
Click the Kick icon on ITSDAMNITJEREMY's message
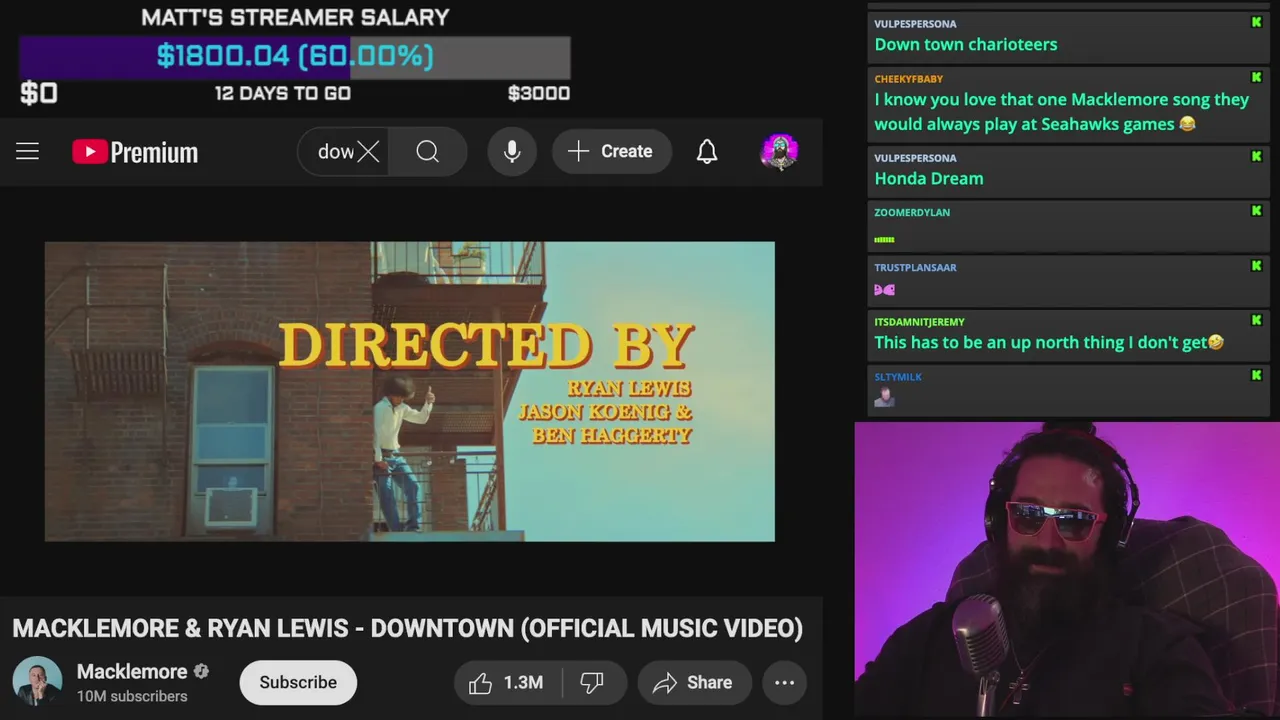pyautogui.click(x=1256, y=320)
